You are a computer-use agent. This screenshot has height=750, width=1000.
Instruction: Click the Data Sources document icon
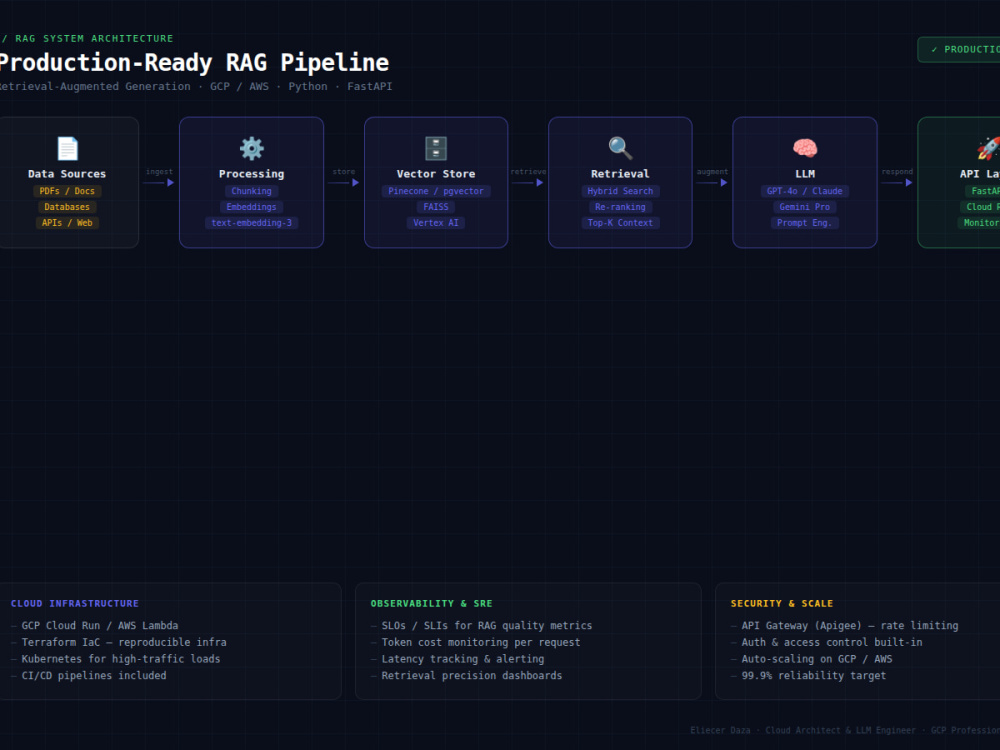tap(68, 149)
